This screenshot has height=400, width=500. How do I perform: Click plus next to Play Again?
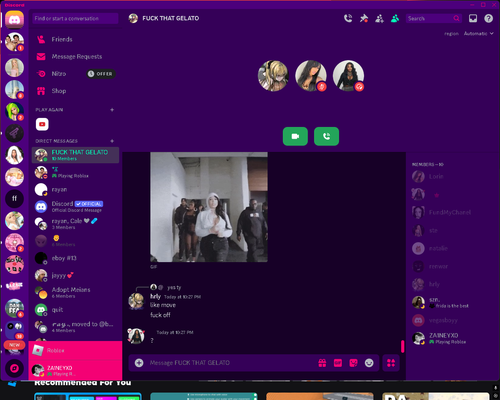pos(112,110)
